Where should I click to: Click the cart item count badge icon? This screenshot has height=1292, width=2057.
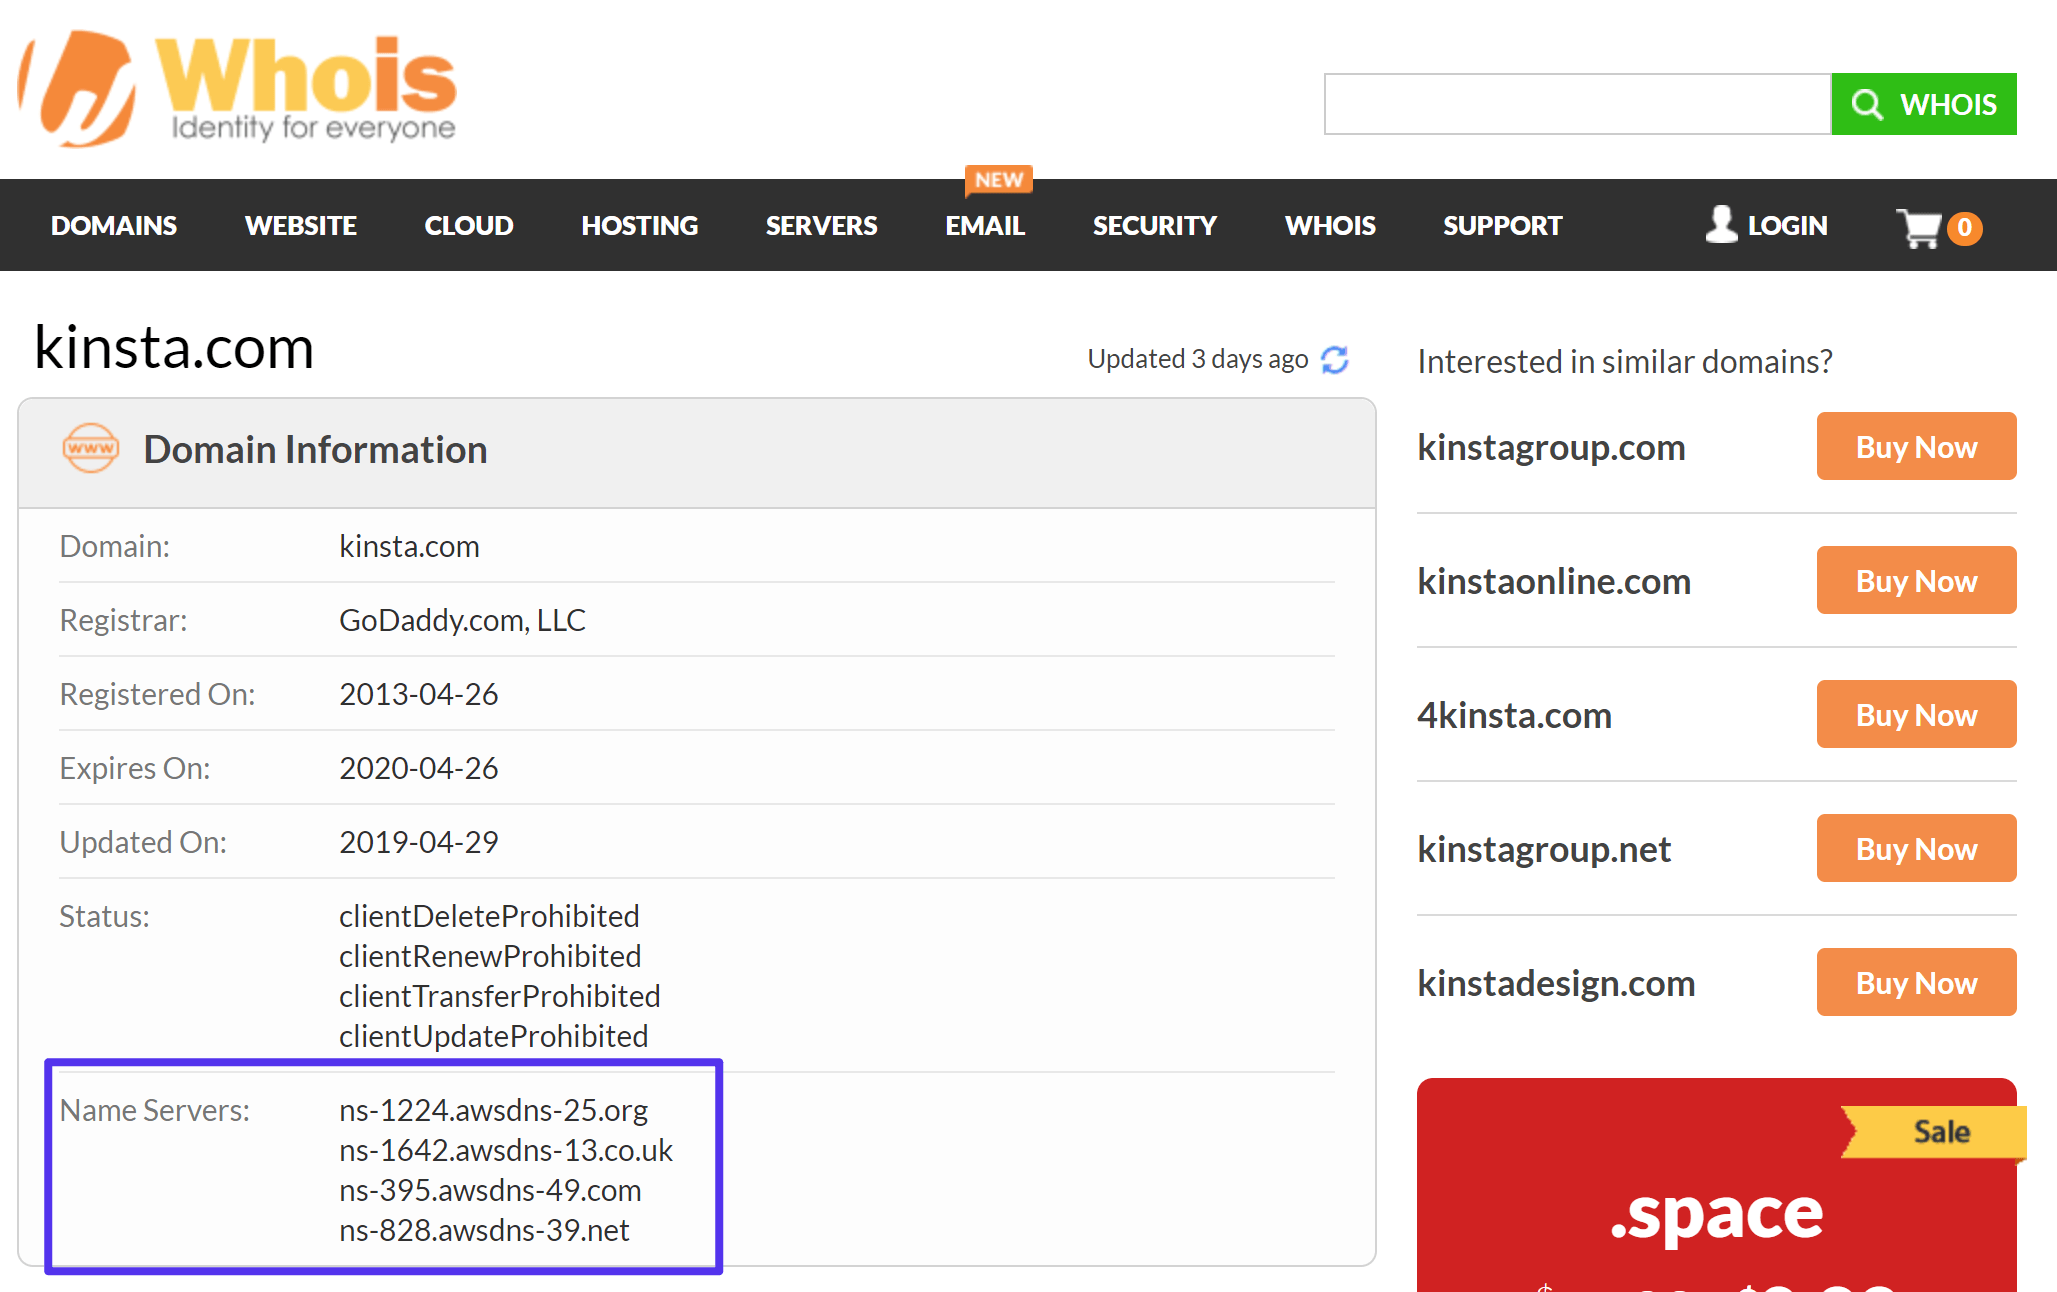(x=1965, y=228)
